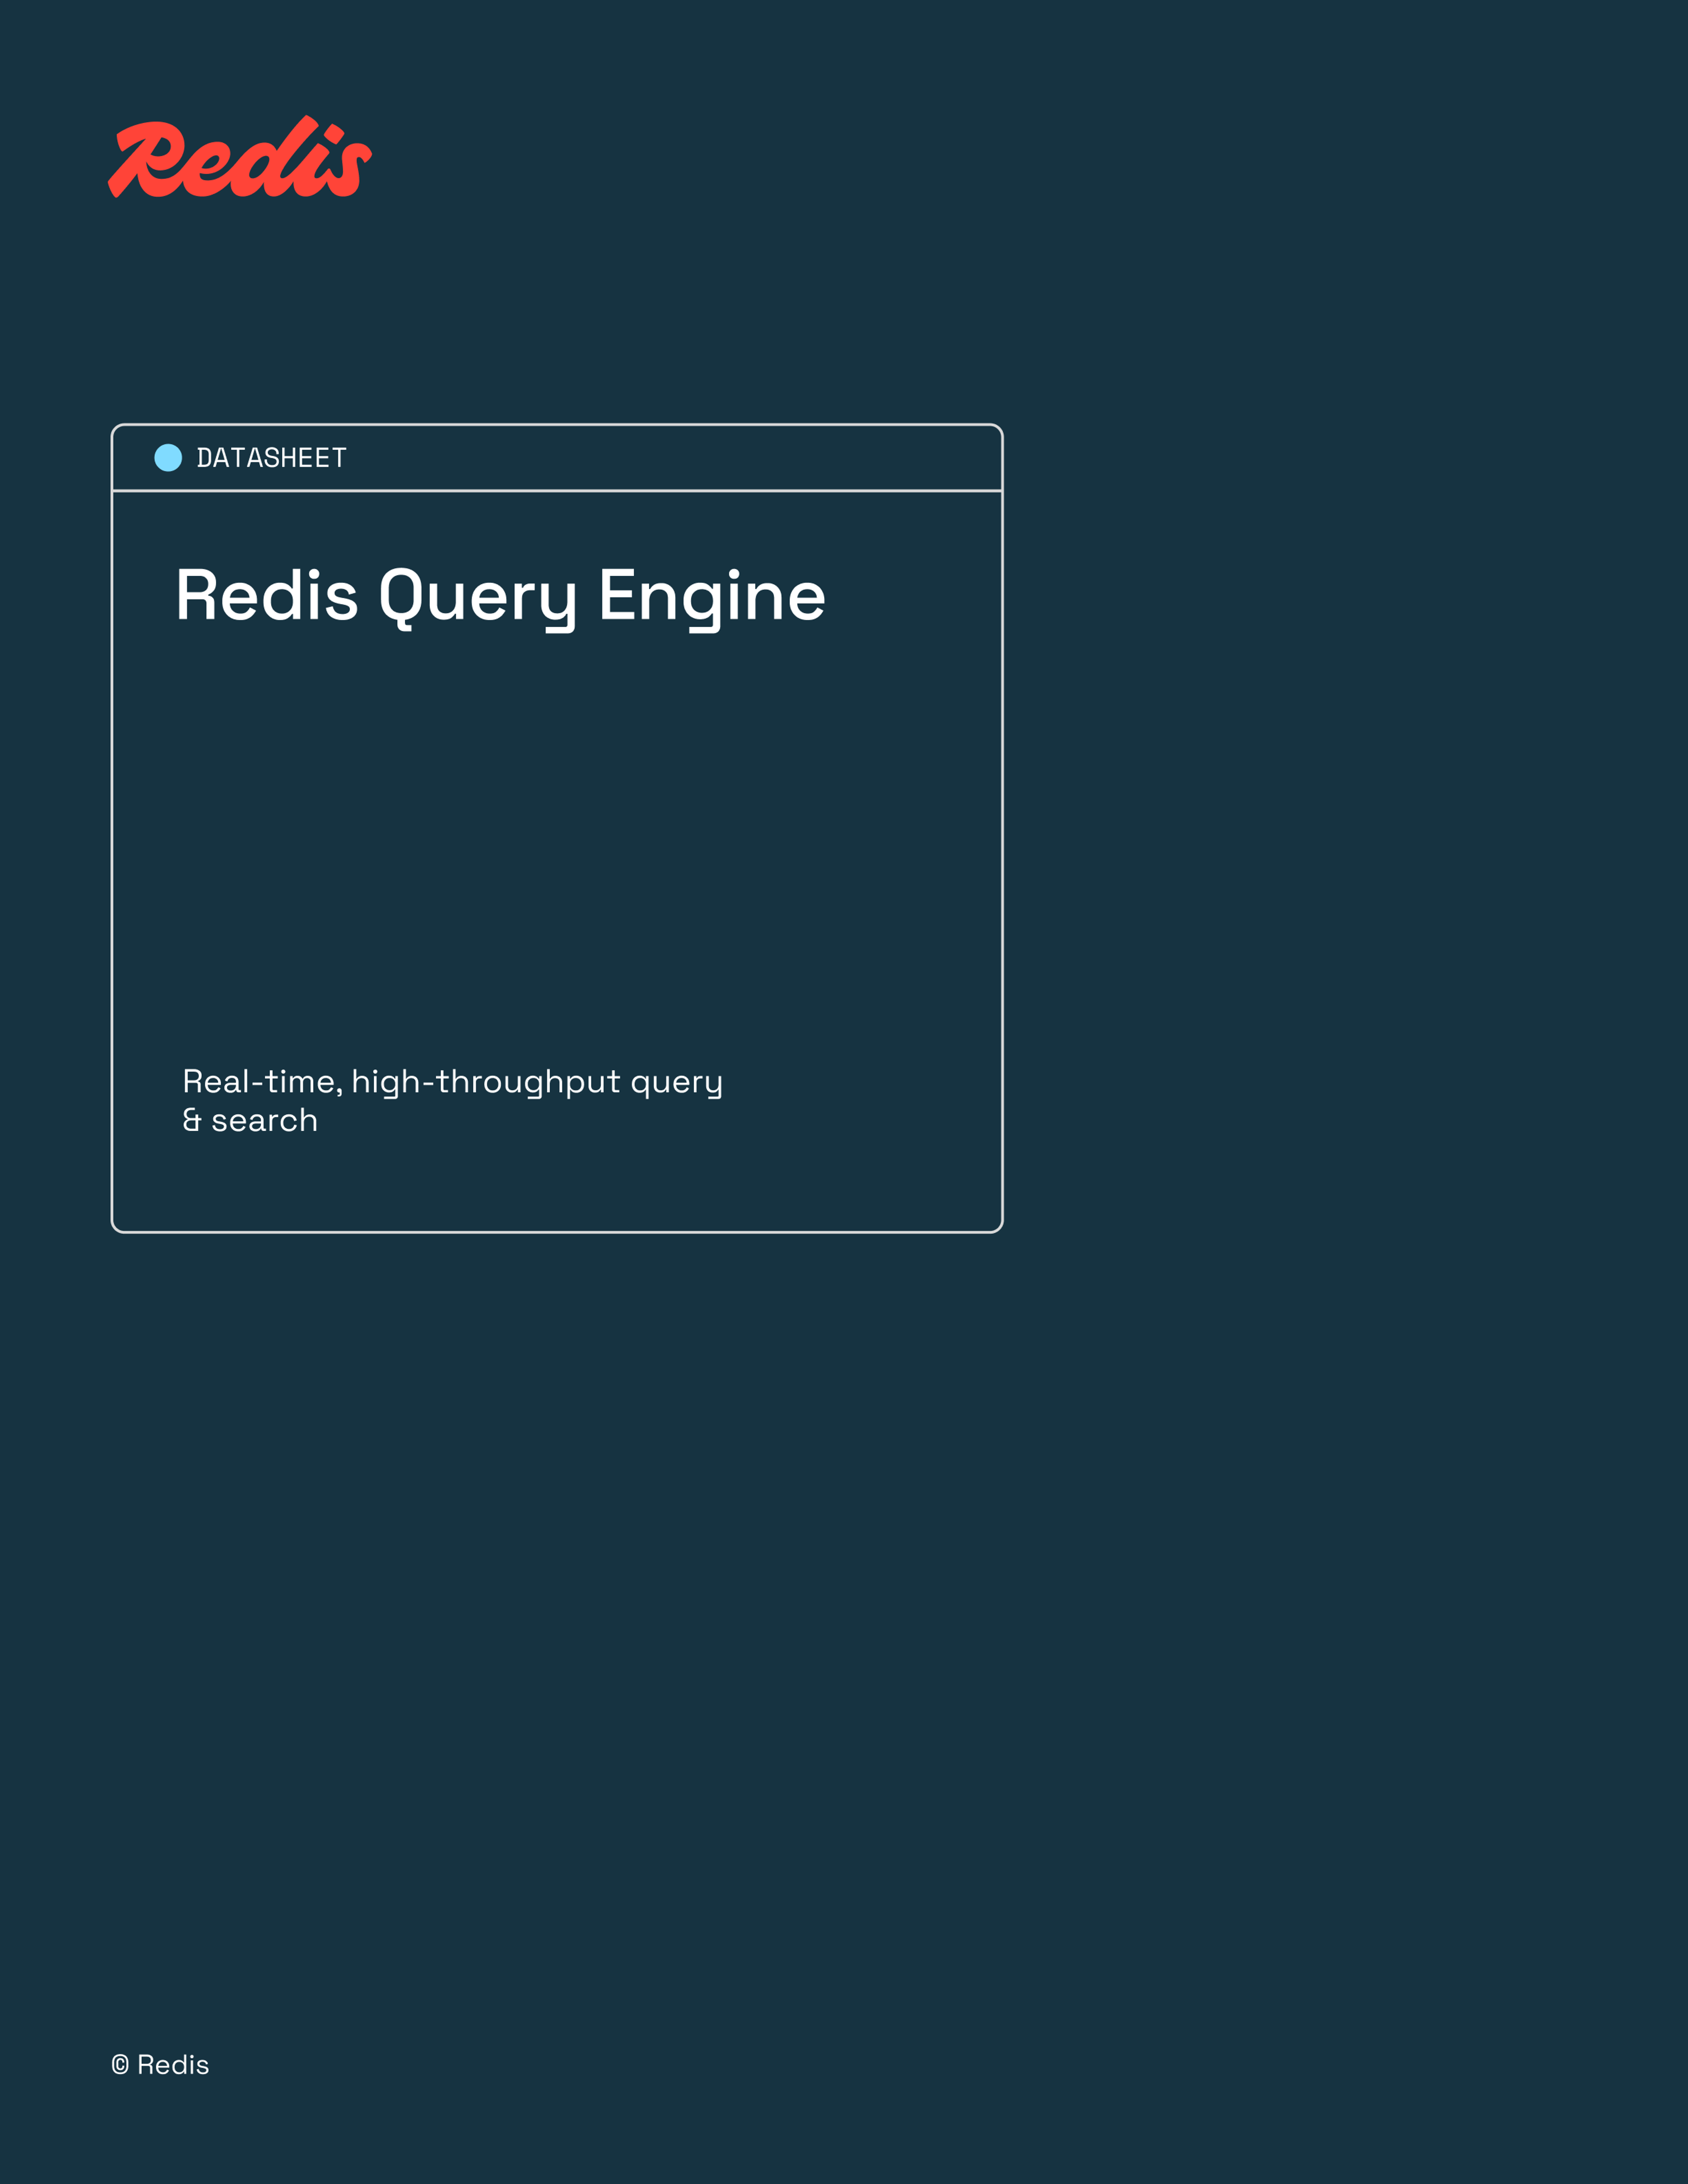Click the copyright symbol in the footer

click(x=120, y=2065)
